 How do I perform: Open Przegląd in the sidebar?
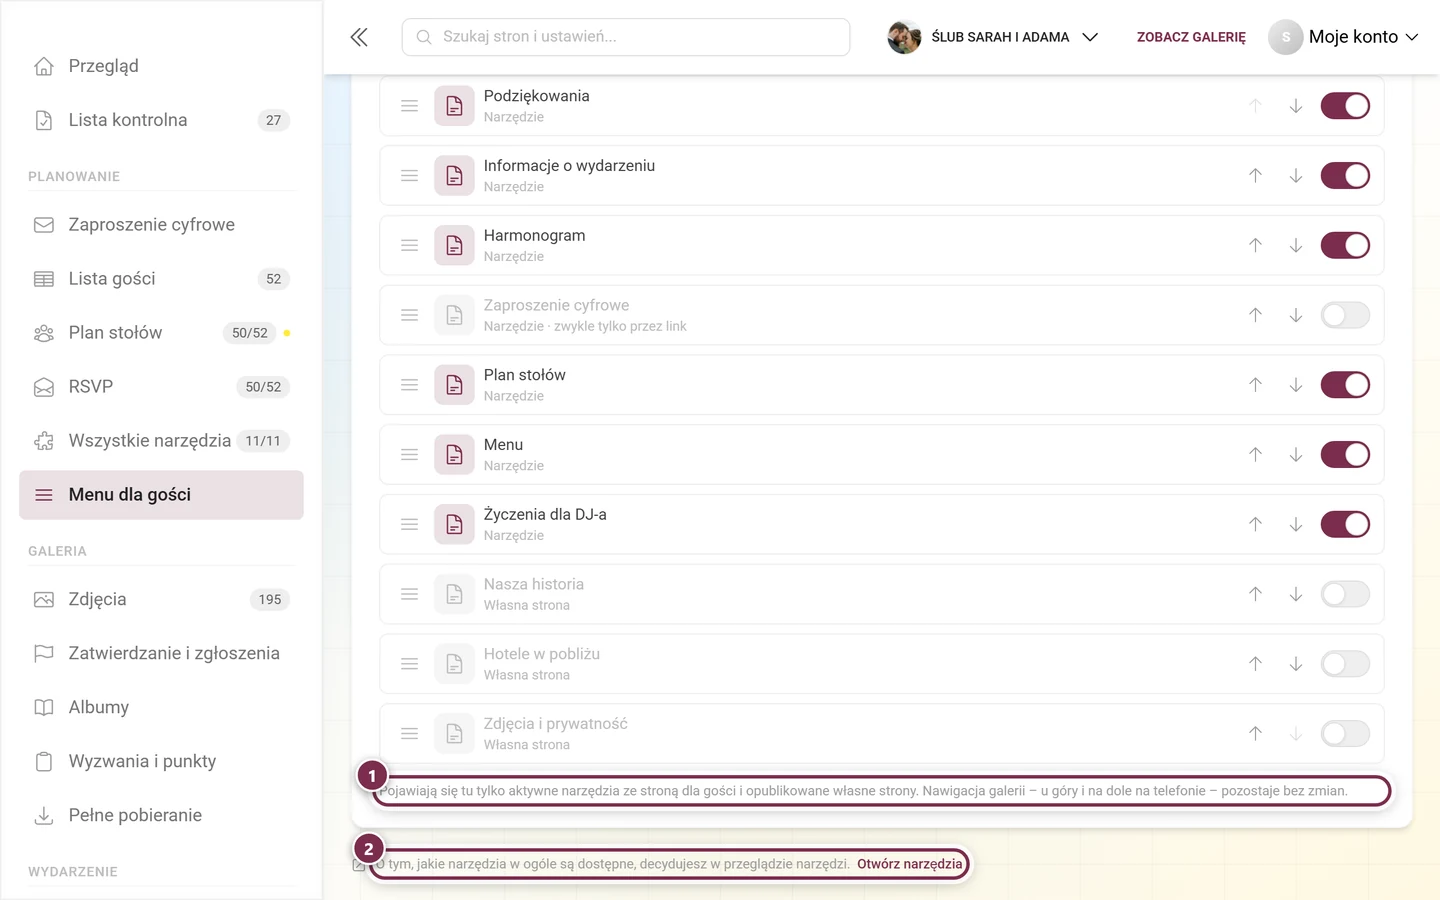(161, 66)
